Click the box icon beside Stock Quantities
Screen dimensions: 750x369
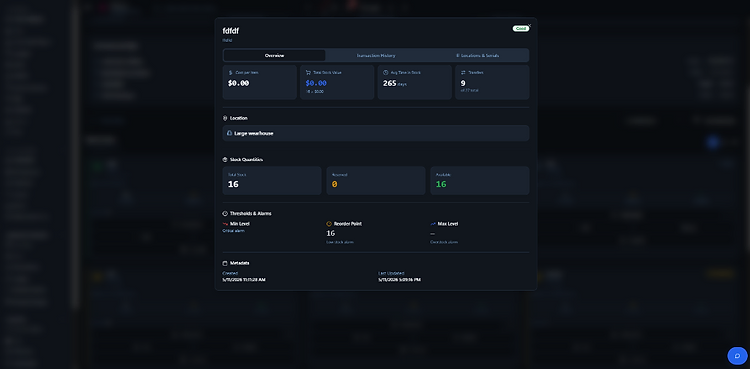point(225,159)
